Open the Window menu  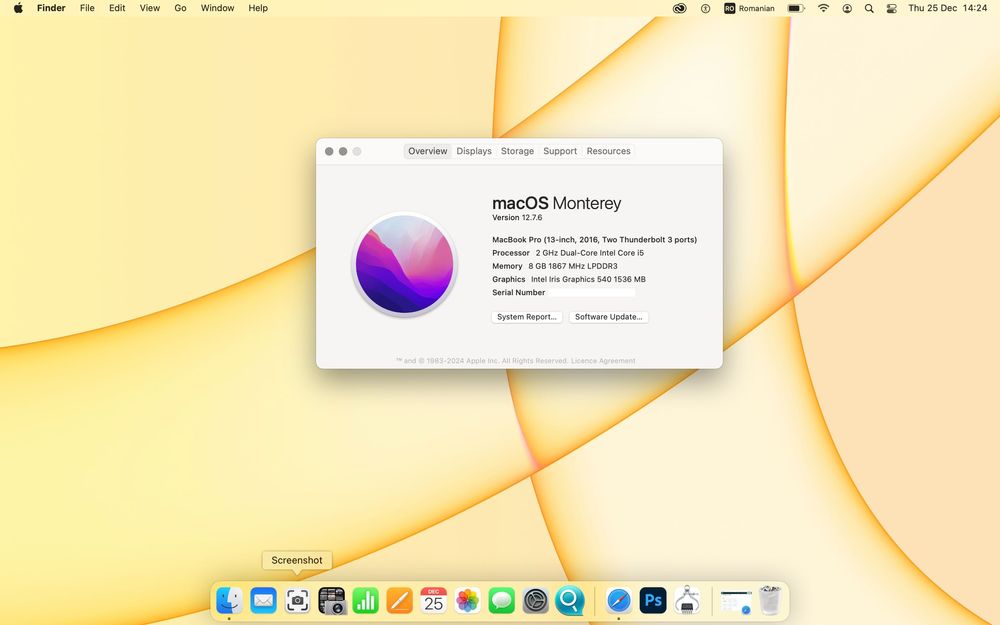[217, 8]
